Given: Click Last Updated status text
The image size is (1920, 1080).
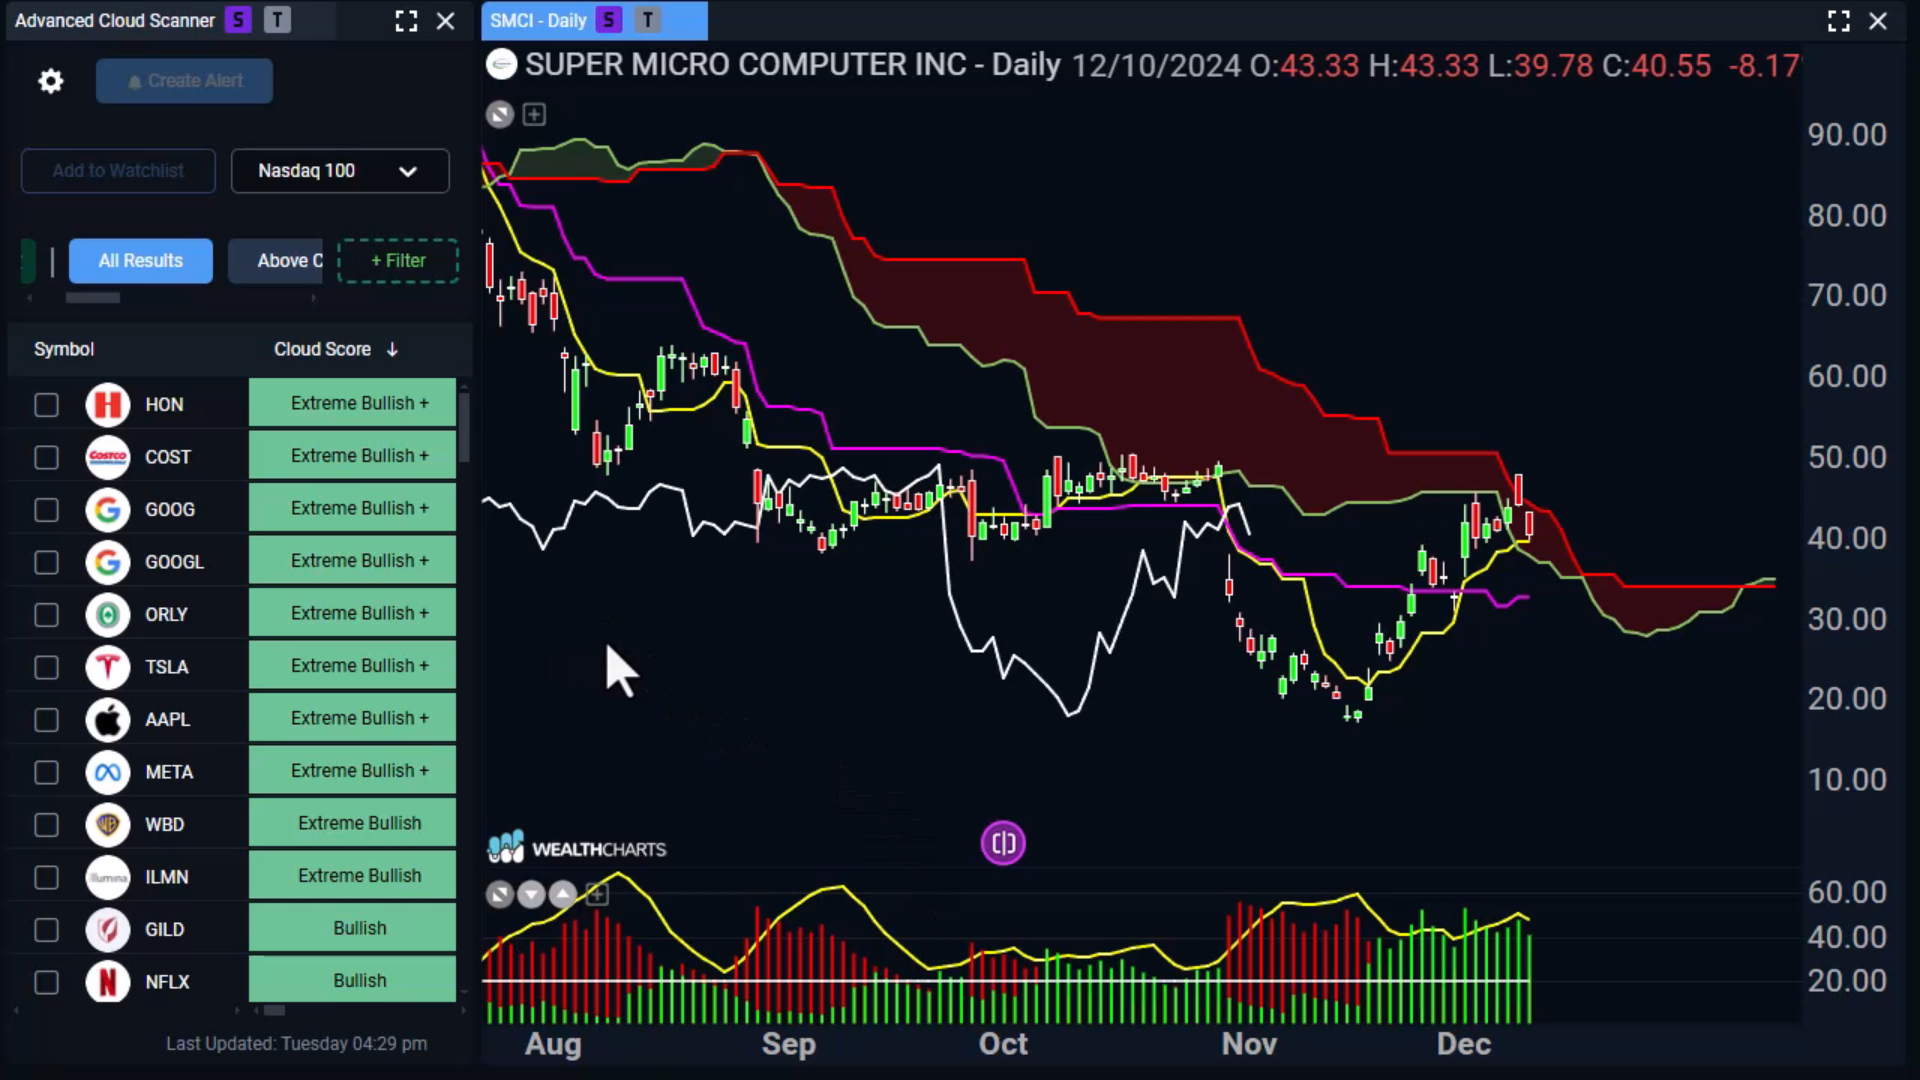Looking at the screenshot, I should tap(296, 1043).
